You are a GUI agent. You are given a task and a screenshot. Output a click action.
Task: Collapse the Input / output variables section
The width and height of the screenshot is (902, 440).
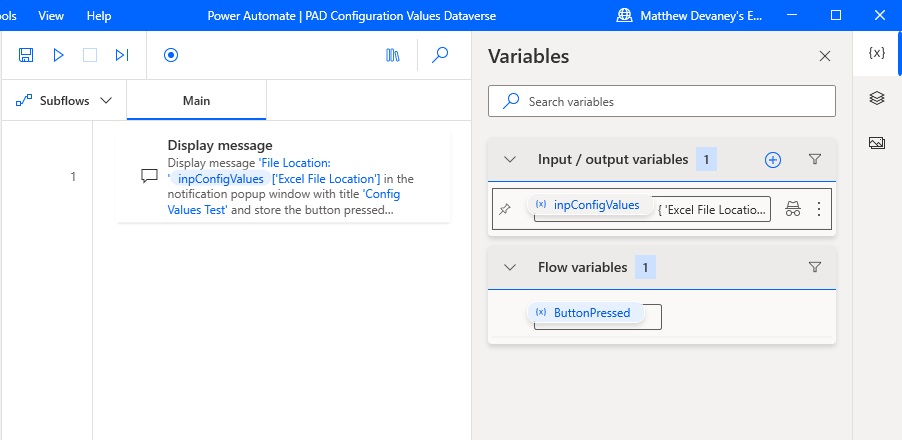510,159
